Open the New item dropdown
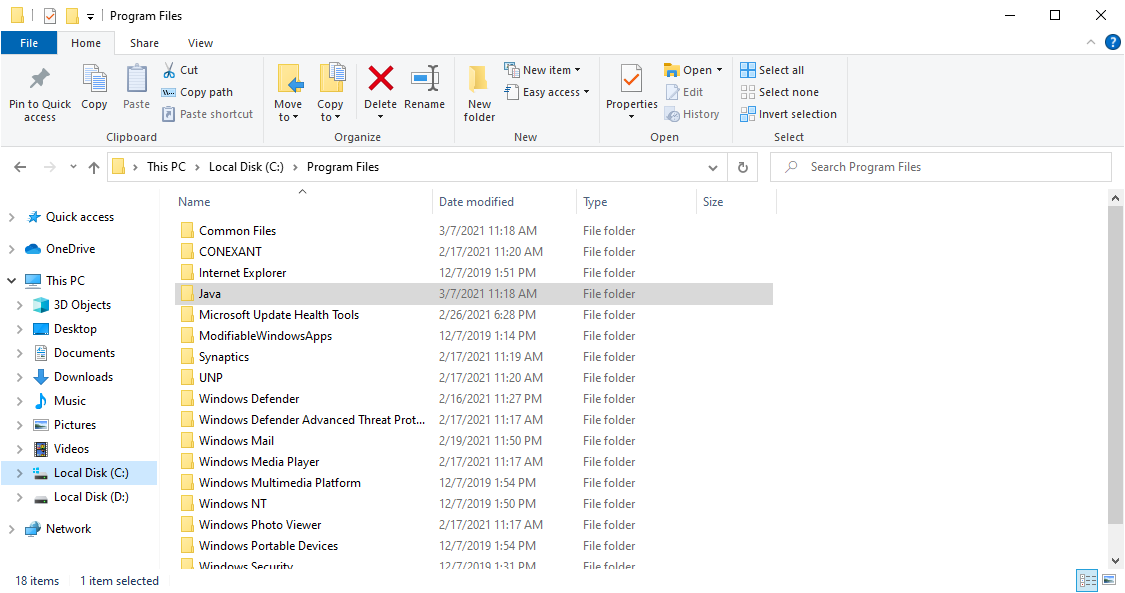Screen dimensions: 1125x593 pyautogui.click(x=545, y=69)
